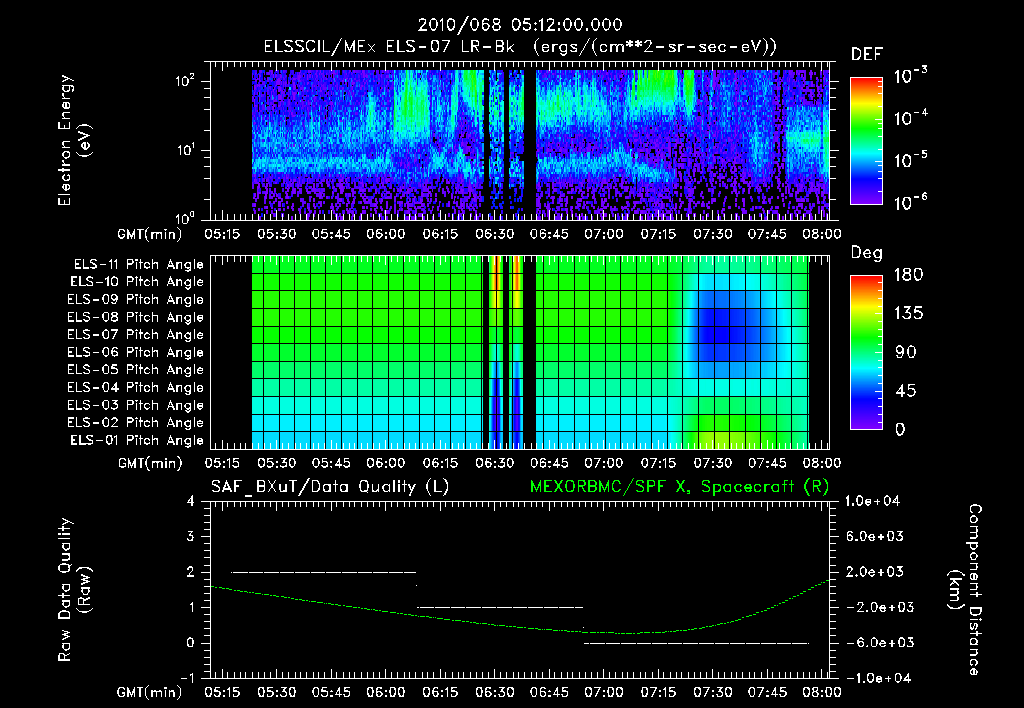Click 07:00 time tick under the spectrogram
1024x708 pixels.
pyautogui.click(x=603, y=234)
